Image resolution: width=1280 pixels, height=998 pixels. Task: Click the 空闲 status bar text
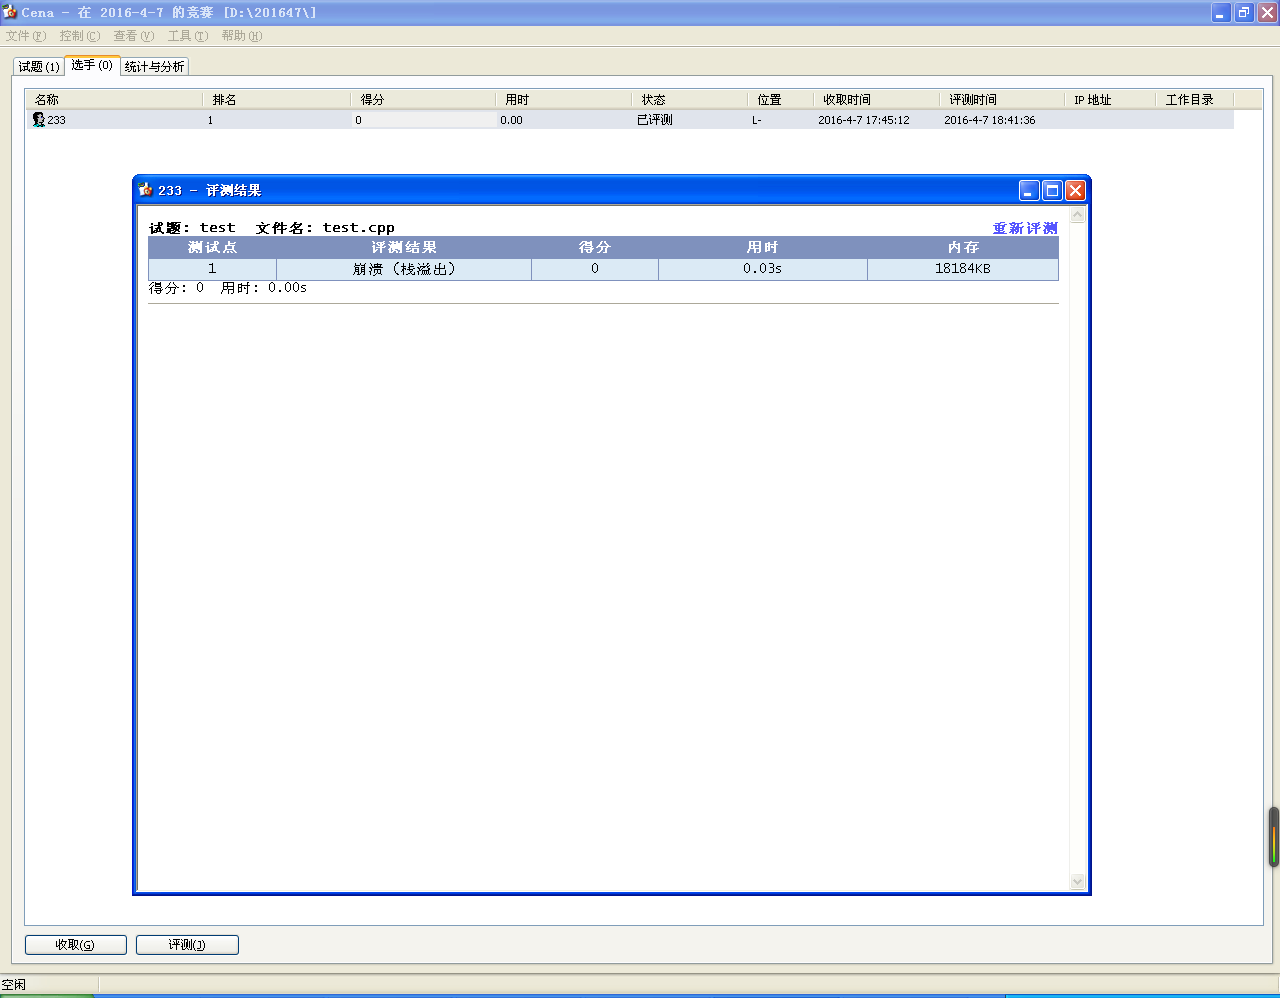(x=14, y=985)
